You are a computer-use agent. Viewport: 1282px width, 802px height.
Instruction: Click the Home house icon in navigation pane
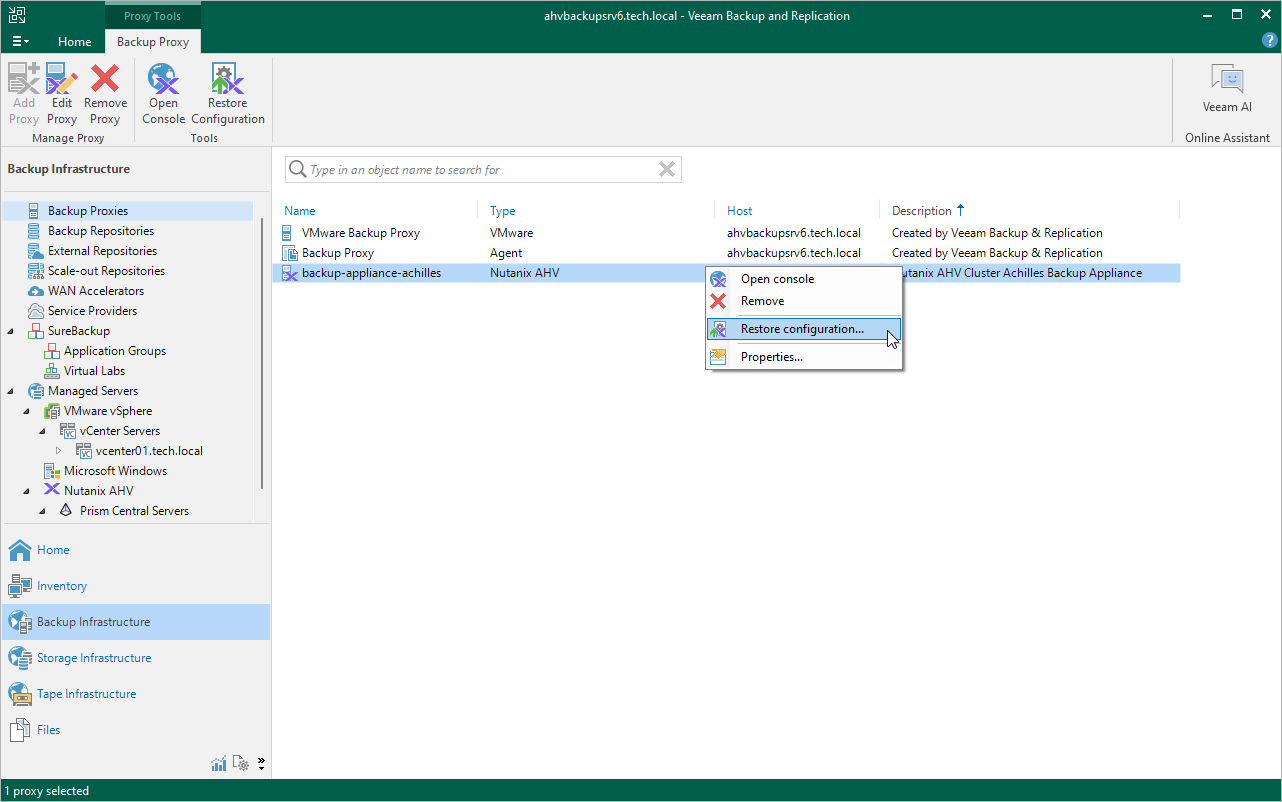point(20,550)
